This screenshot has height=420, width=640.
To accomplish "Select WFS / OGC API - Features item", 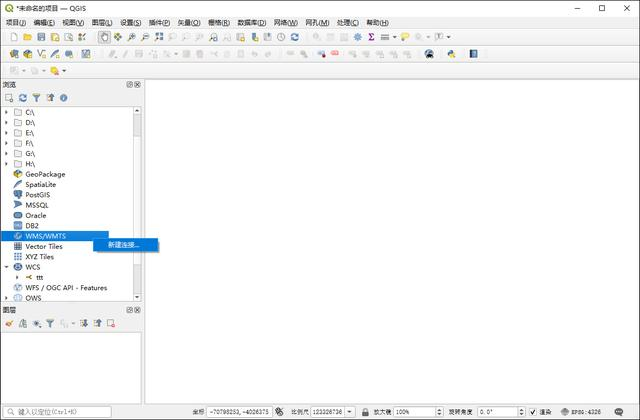I will (66, 288).
